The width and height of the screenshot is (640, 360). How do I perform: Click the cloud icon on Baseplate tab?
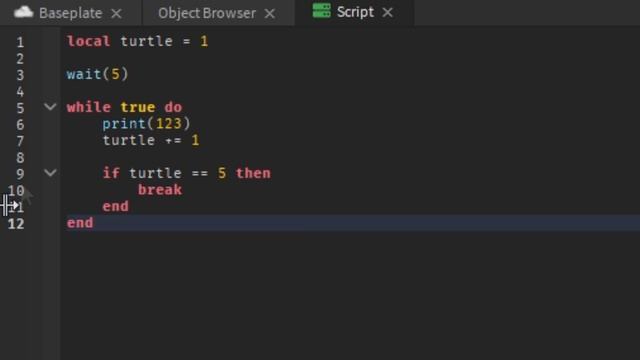click(x=23, y=12)
